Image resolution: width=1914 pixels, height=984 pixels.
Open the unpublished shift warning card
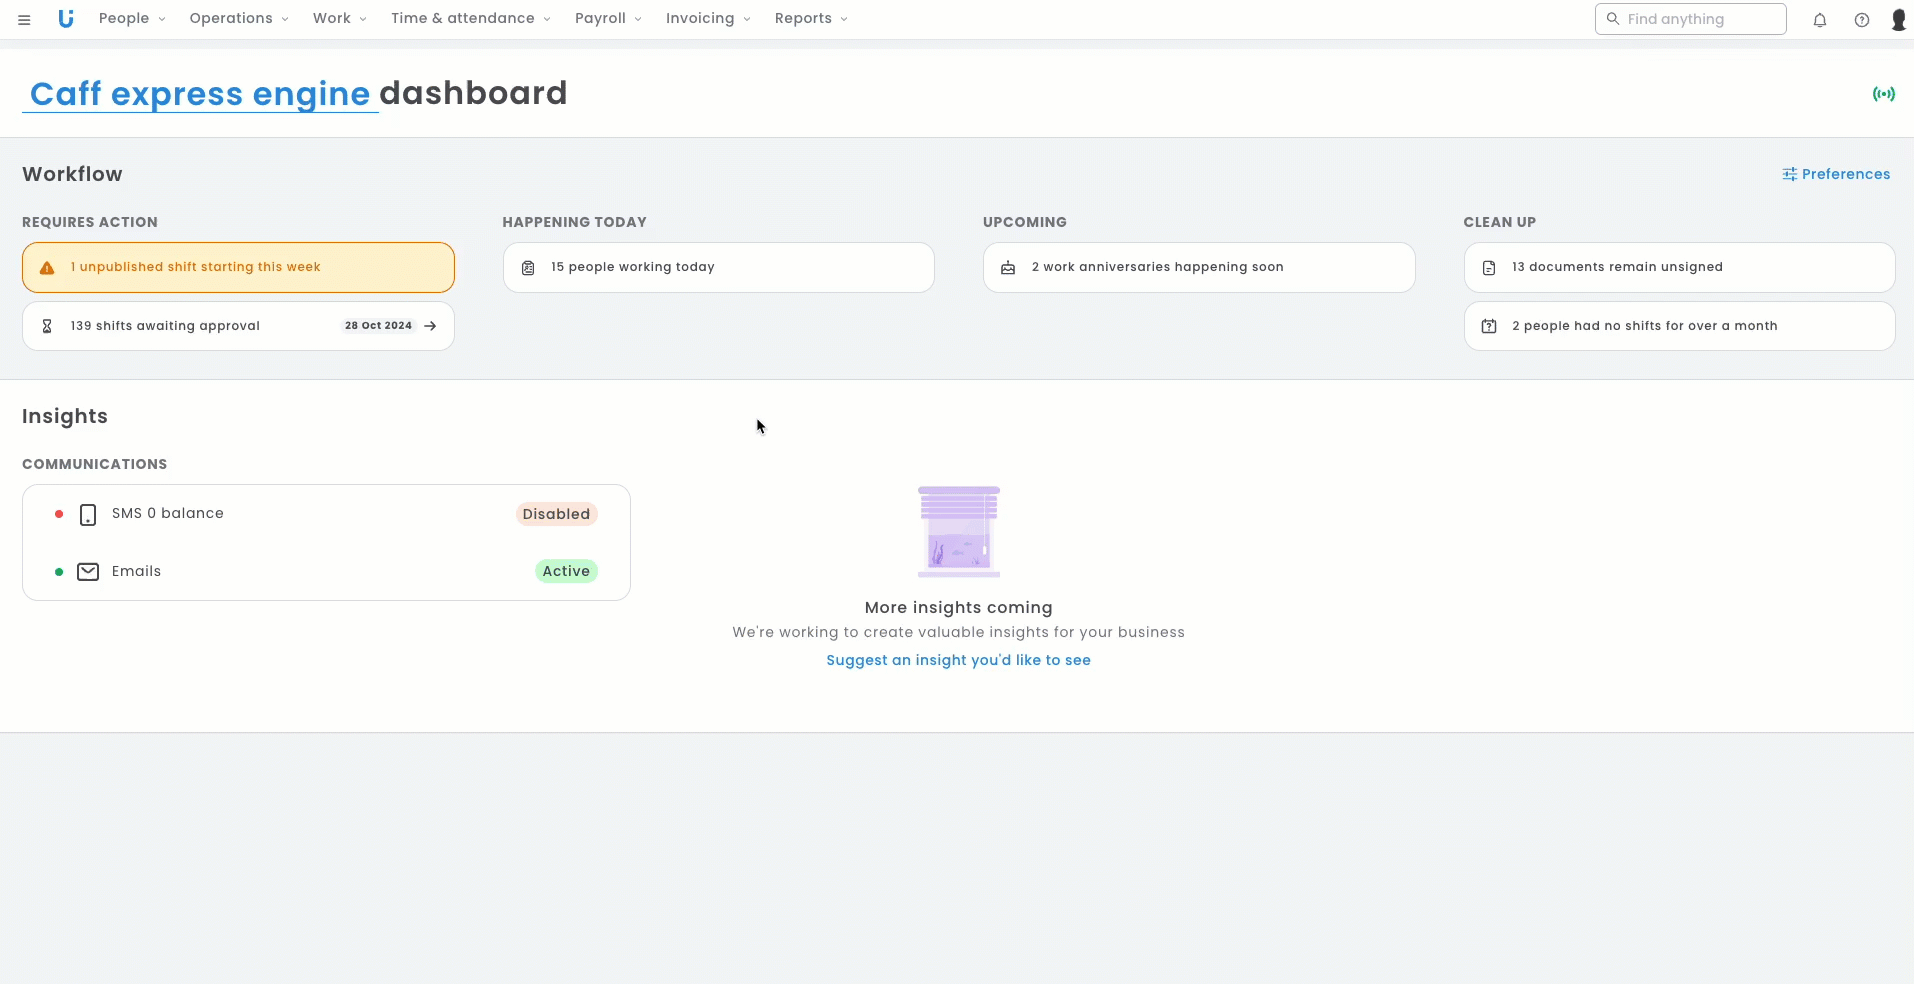point(238,267)
